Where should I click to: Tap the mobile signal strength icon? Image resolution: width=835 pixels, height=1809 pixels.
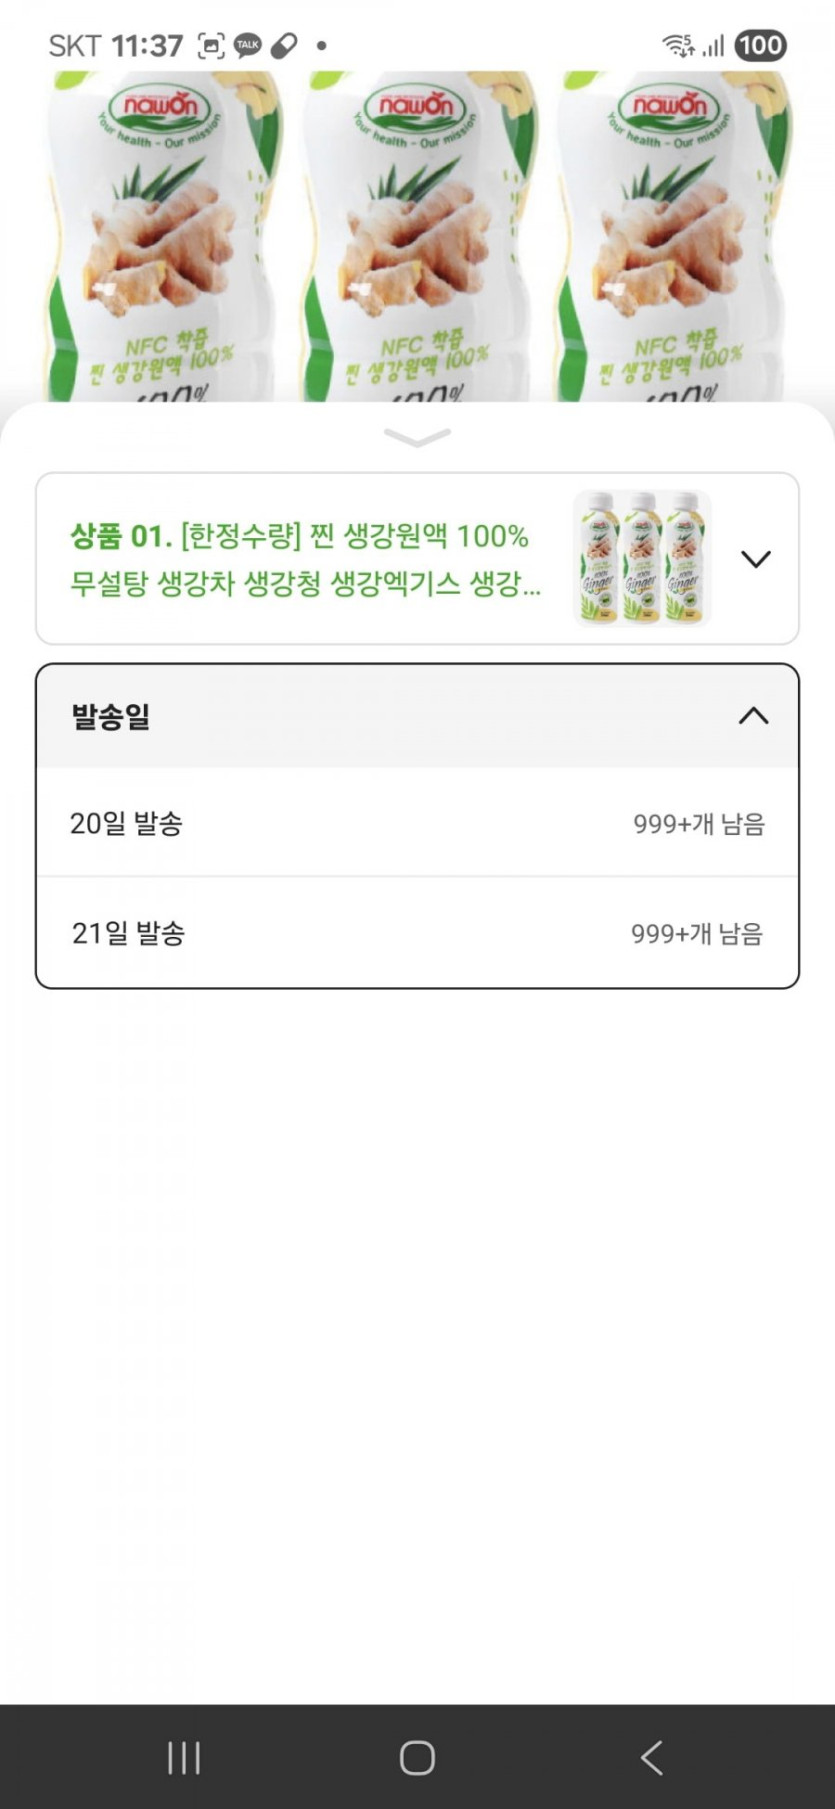[713, 45]
